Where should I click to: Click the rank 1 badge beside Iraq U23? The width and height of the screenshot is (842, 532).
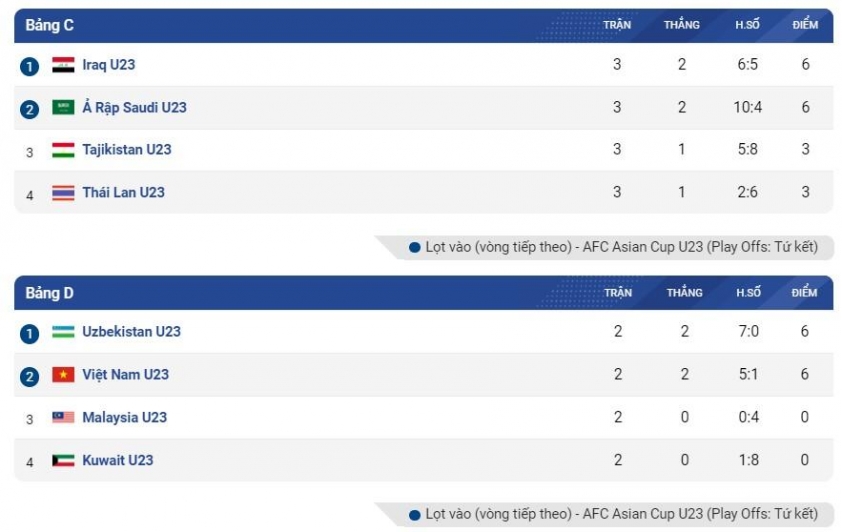pos(30,67)
